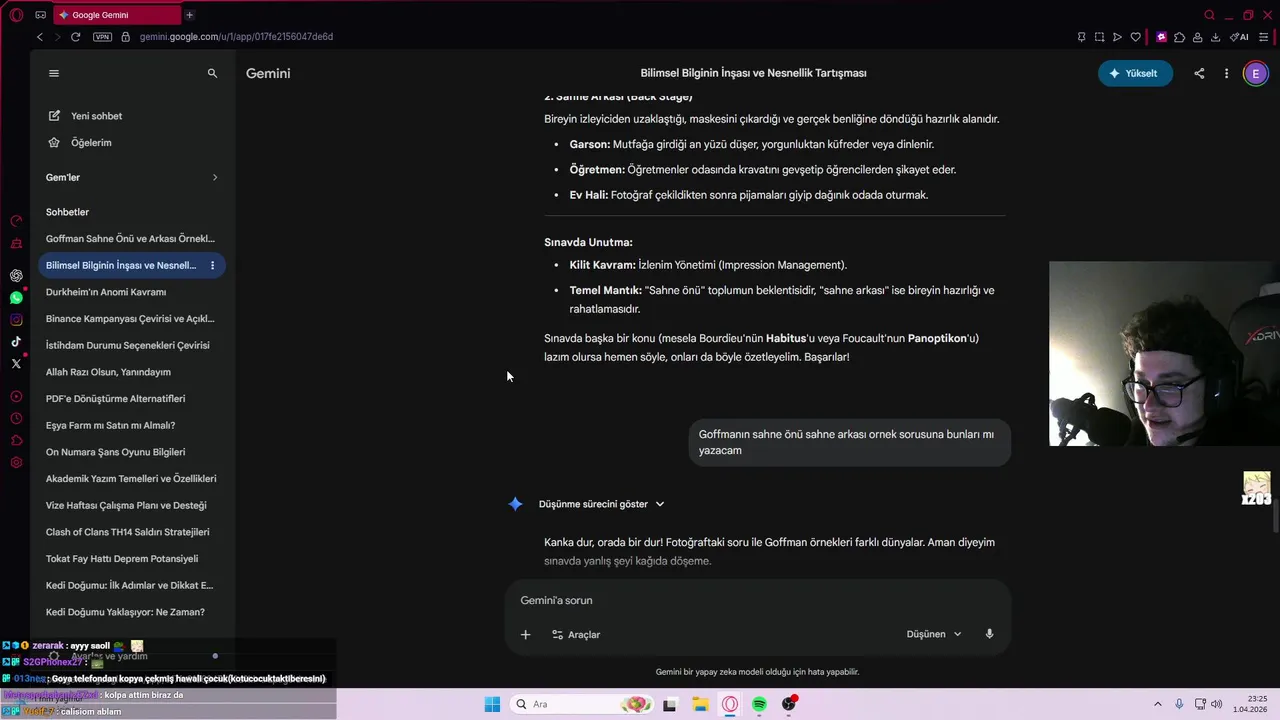Open the Araçlar tools menu
Image resolution: width=1280 pixels, height=720 pixels.
coord(576,634)
